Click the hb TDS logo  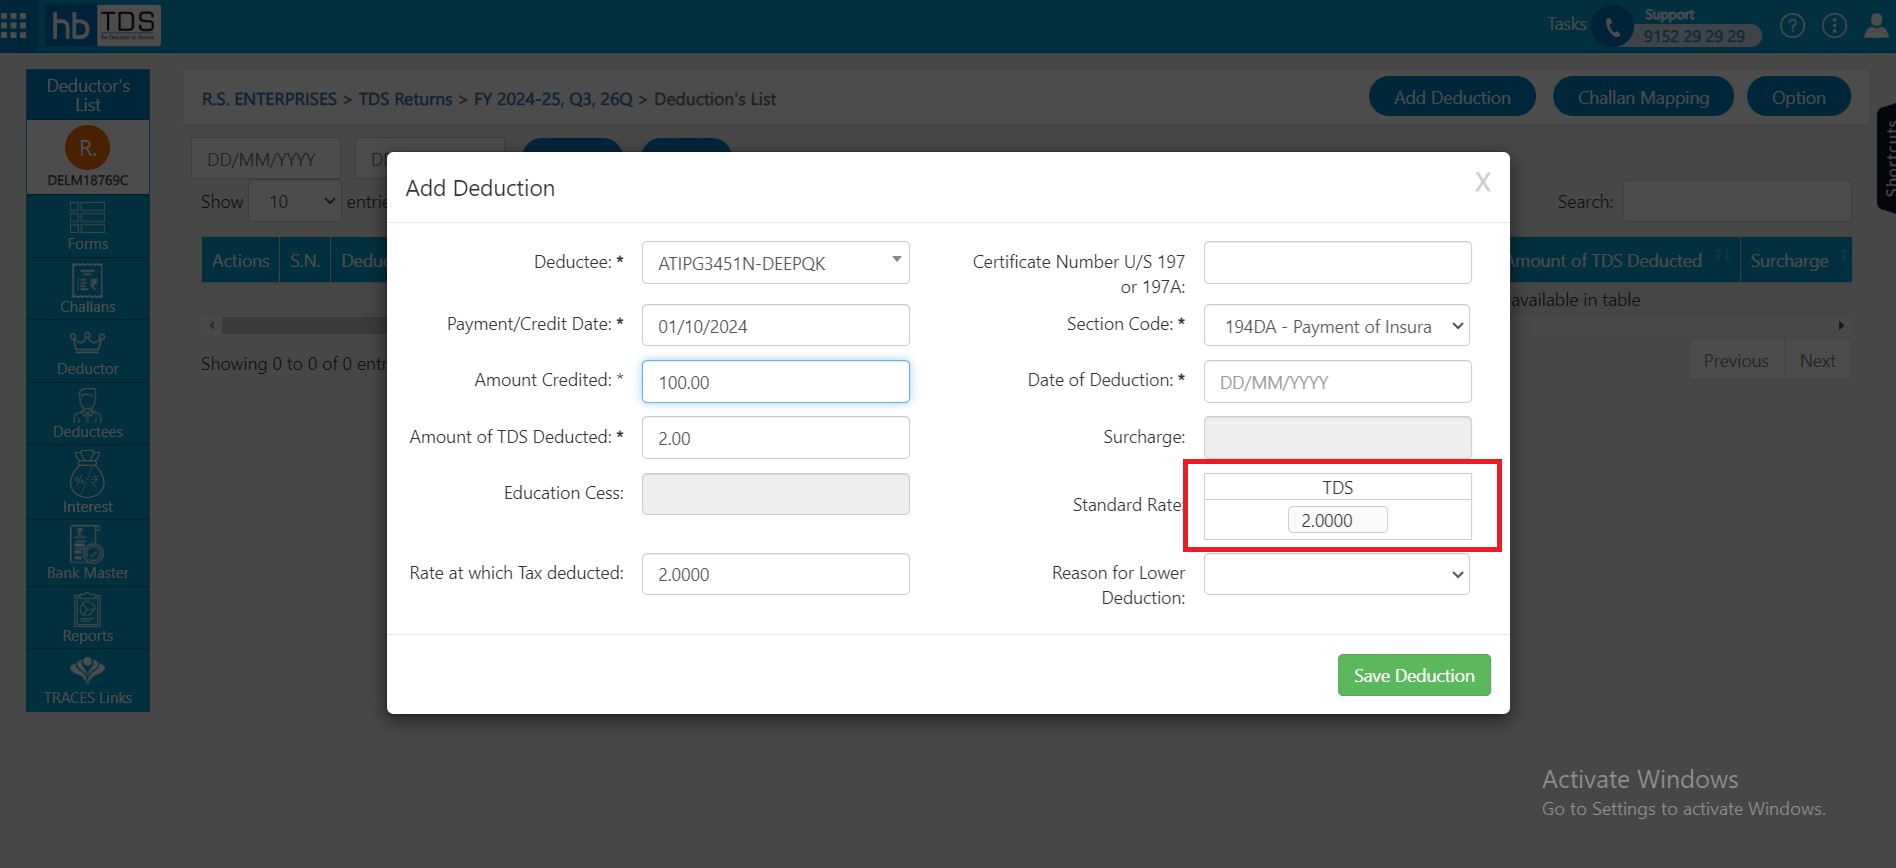click(103, 25)
